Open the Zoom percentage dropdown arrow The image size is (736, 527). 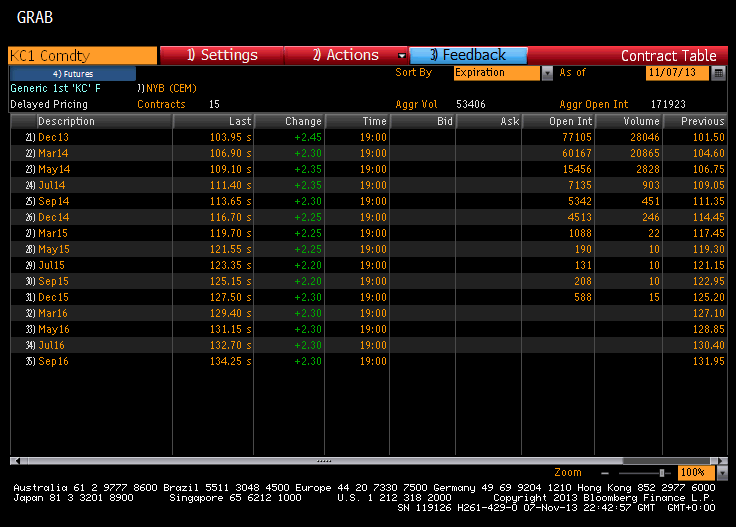[722, 473]
